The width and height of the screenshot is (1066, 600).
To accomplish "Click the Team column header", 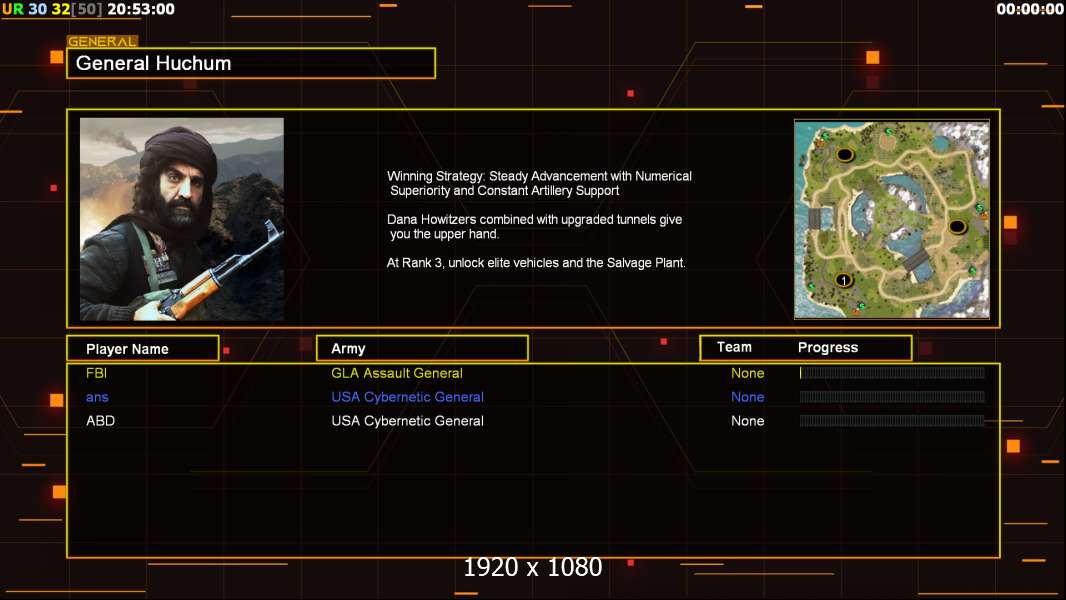I will [x=734, y=347].
